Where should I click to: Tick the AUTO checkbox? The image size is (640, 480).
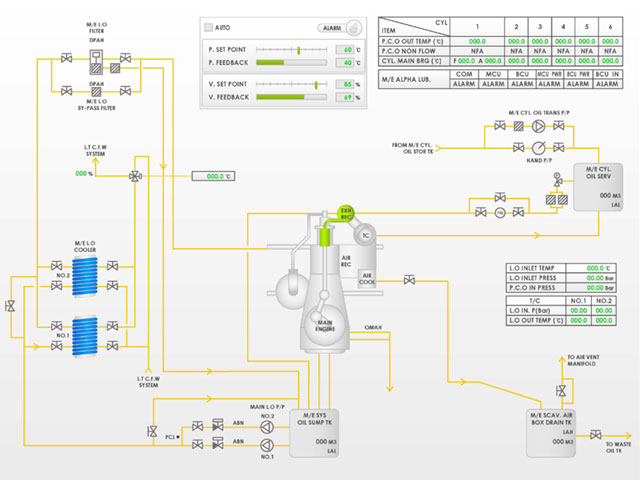tap(209, 27)
